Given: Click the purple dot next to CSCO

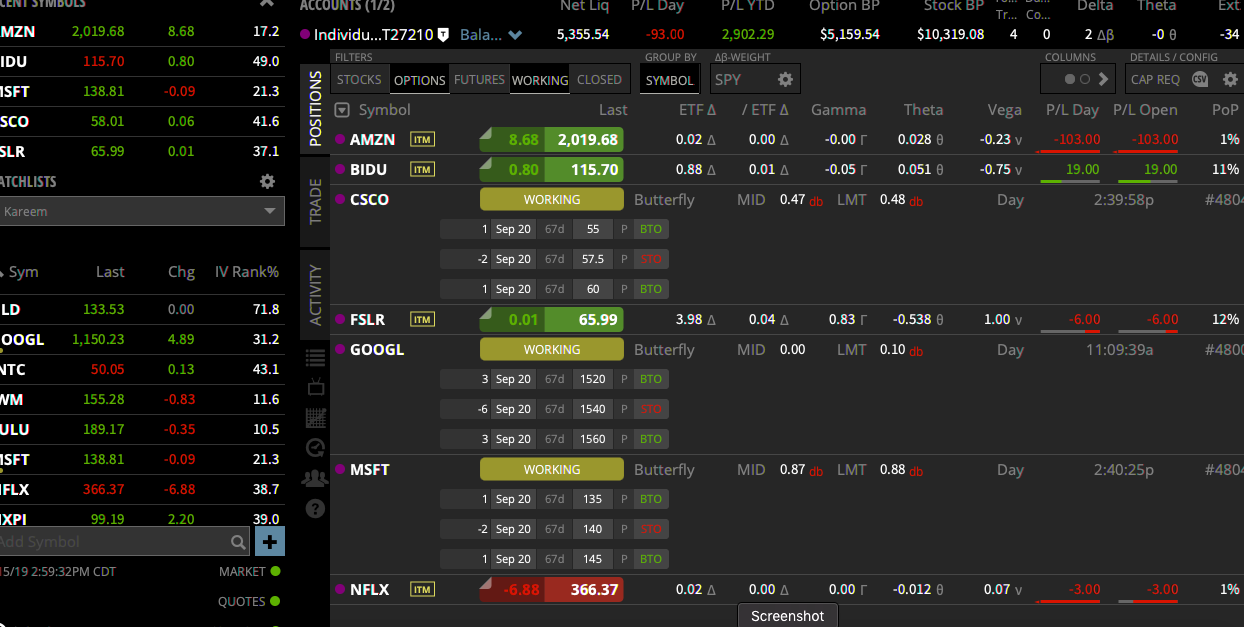Looking at the screenshot, I should coord(340,200).
